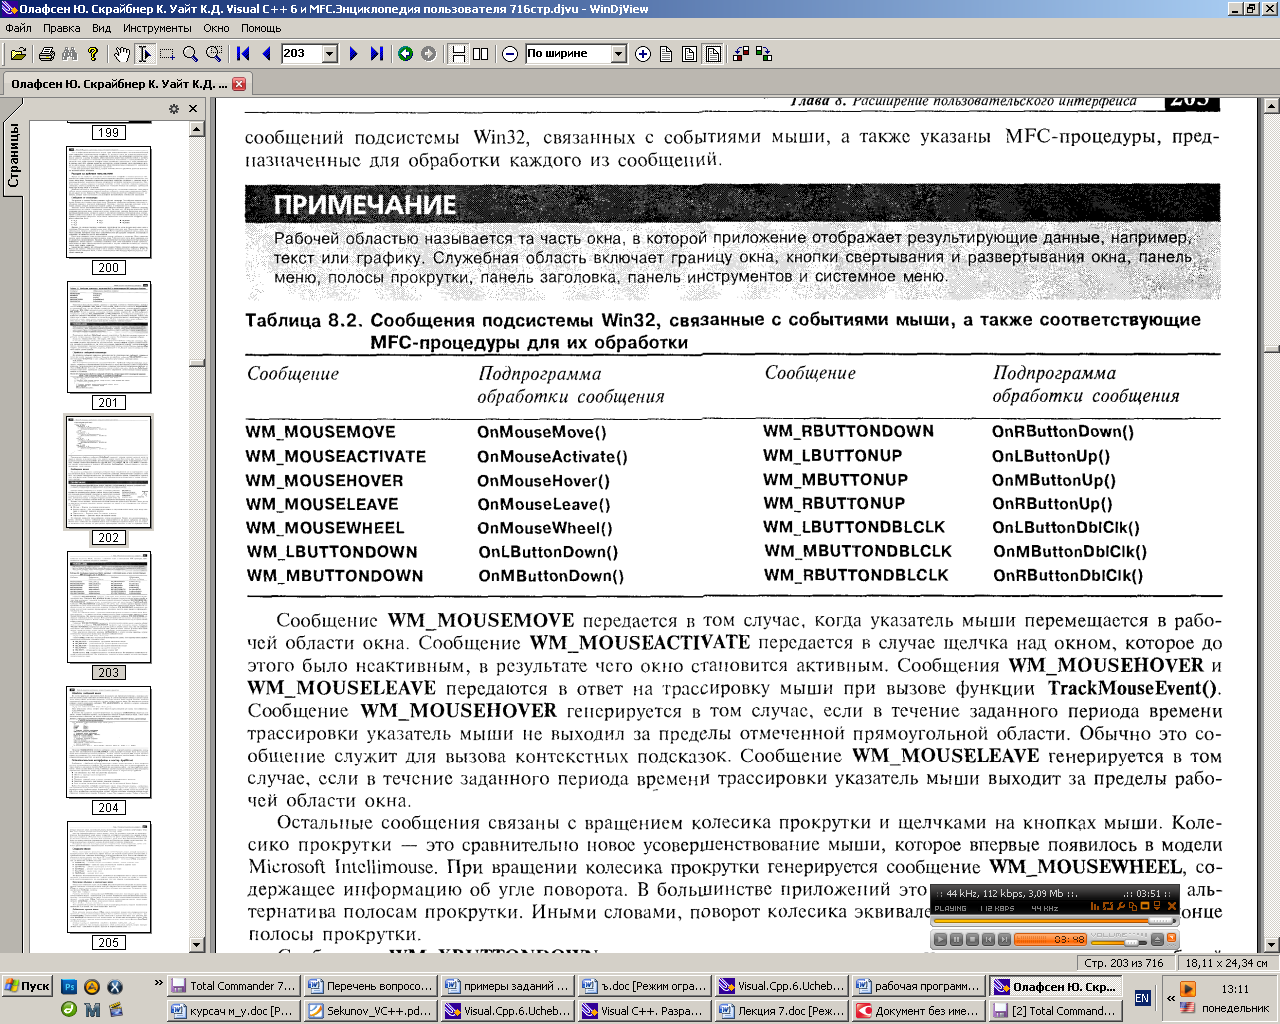Click the Print icon in the toolbar

coord(46,54)
